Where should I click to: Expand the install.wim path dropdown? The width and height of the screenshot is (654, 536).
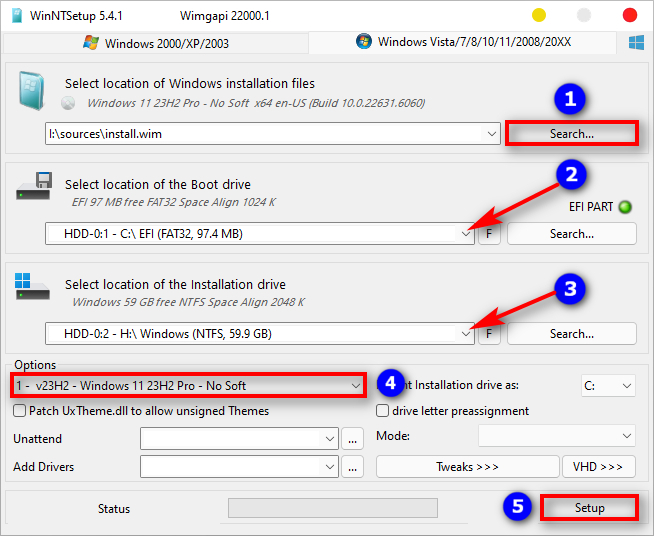click(x=490, y=133)
